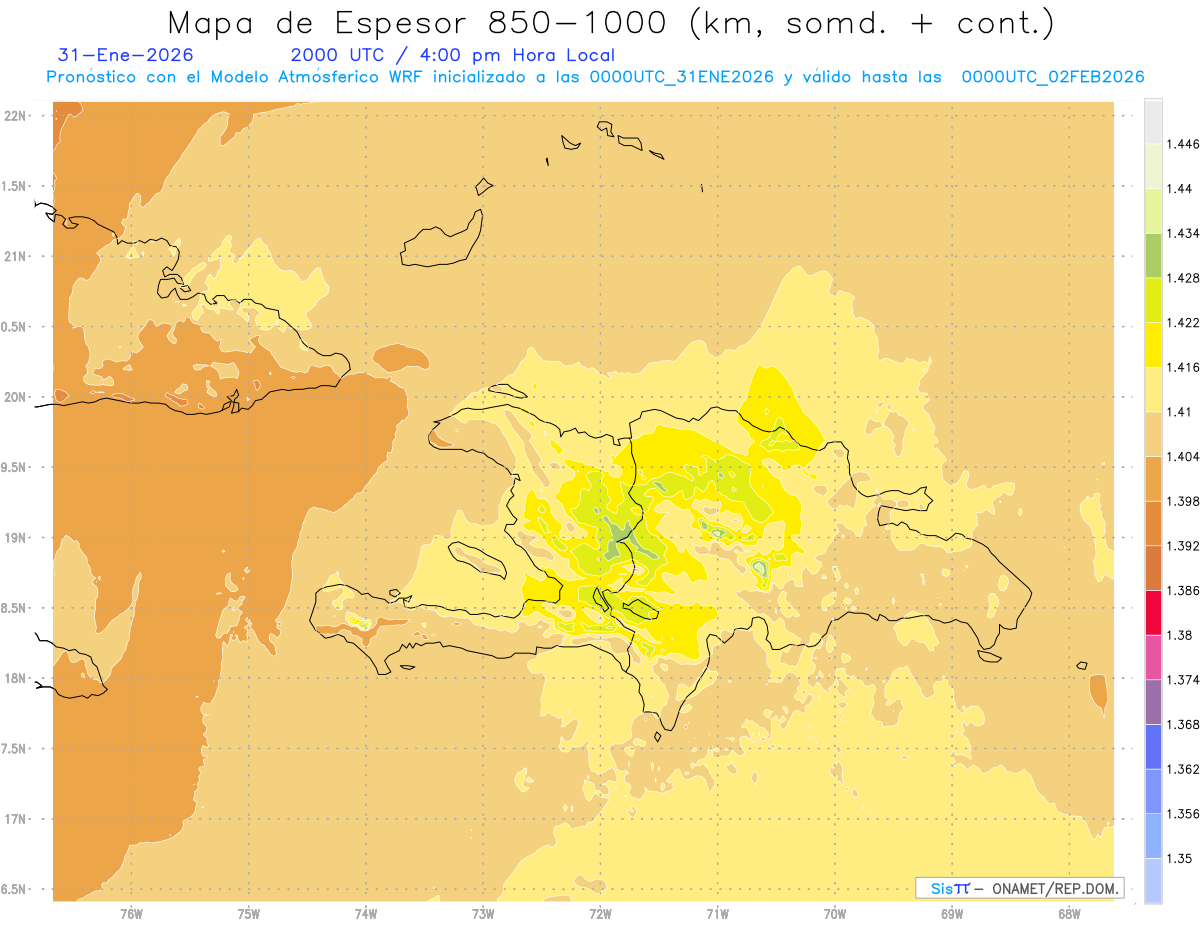Click the legend value '1.356'
The height and width of the screenshot is (927, 1200).
(x=1182, y=814)
